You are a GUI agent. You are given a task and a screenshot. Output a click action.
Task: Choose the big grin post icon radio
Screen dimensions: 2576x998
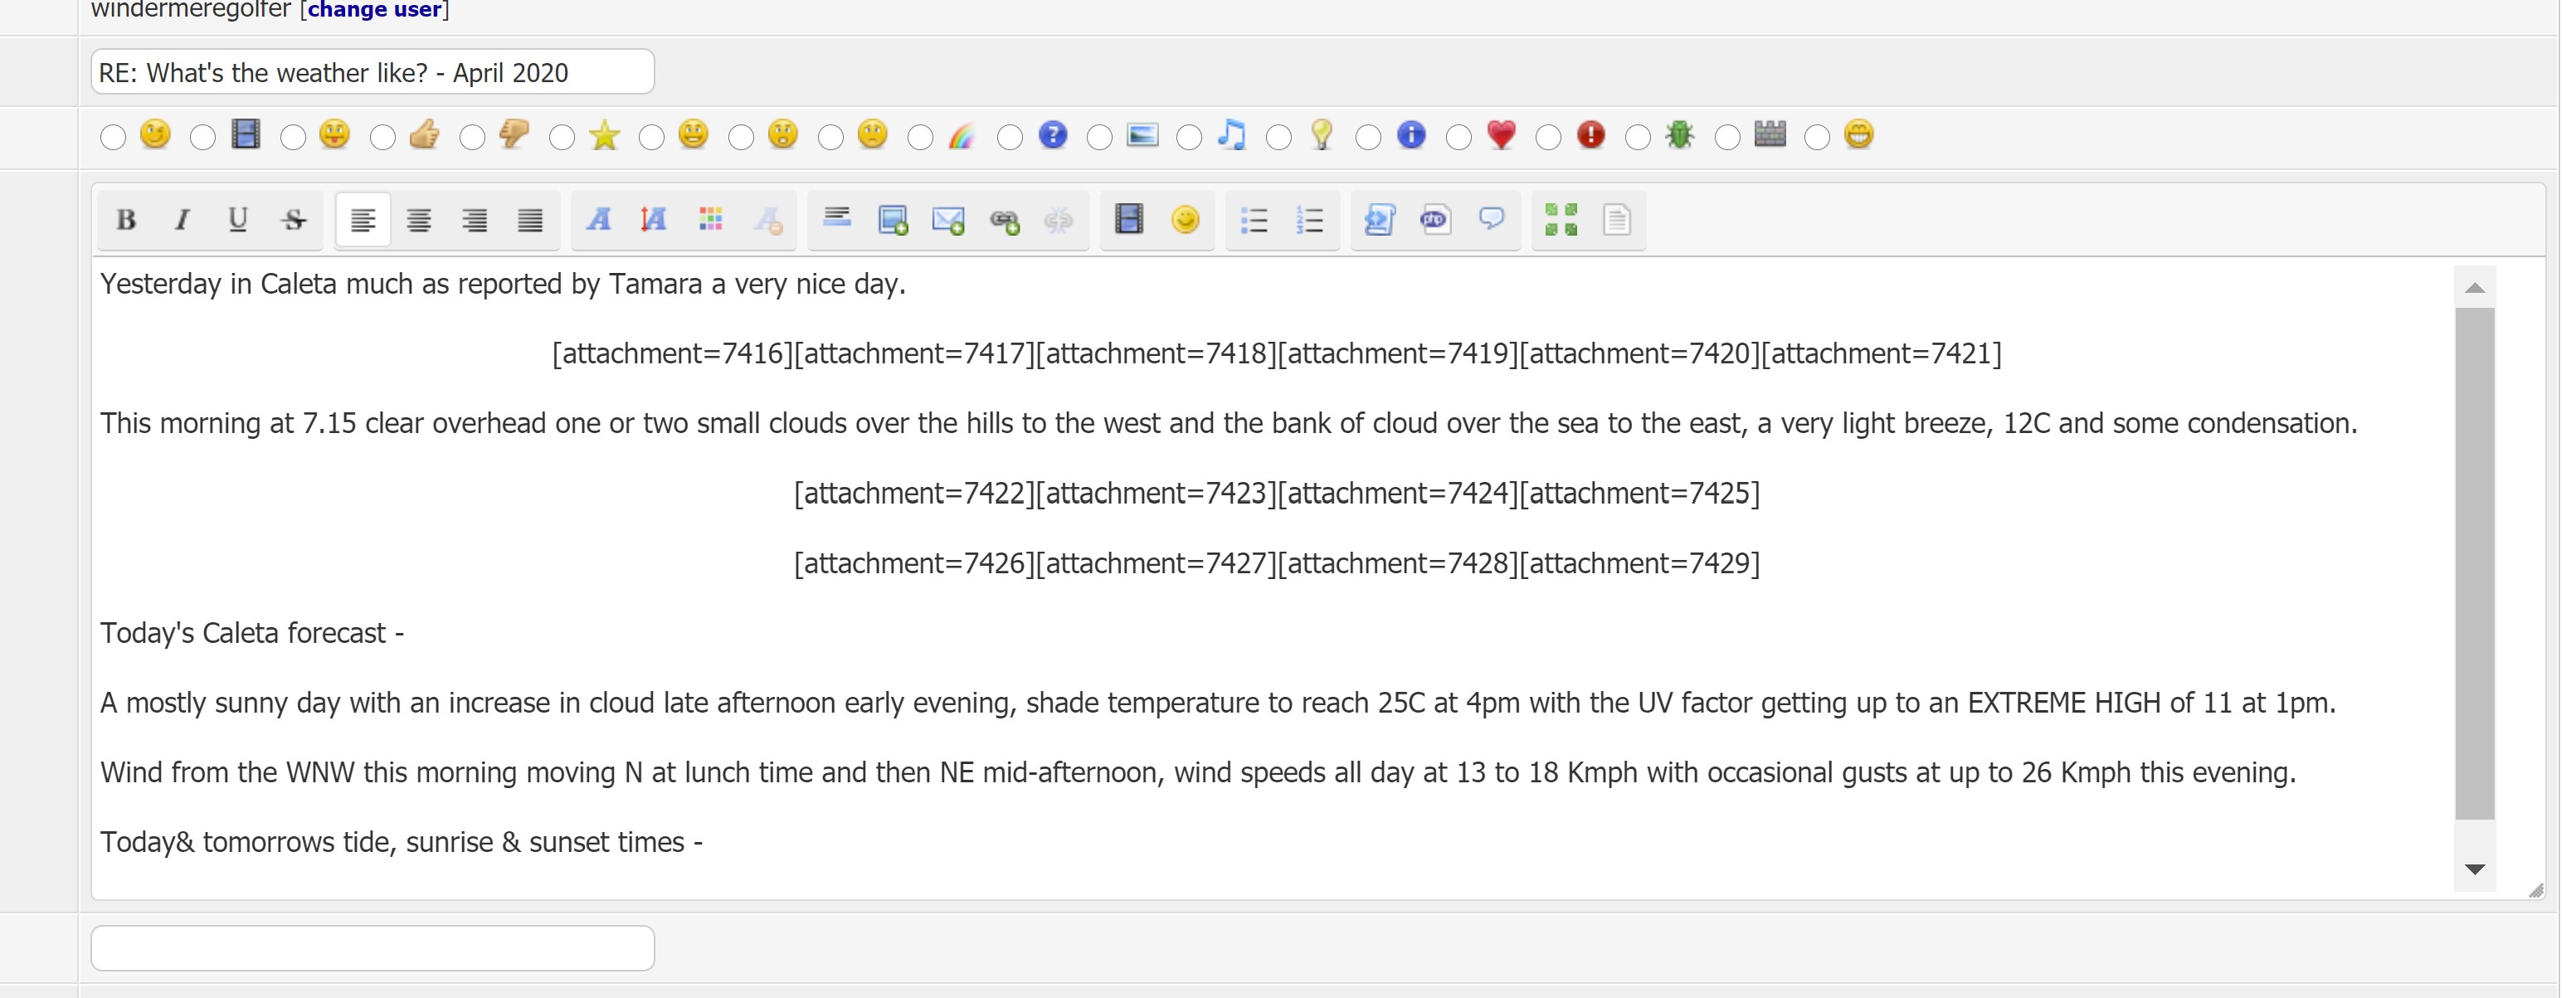coord(1817,137)
